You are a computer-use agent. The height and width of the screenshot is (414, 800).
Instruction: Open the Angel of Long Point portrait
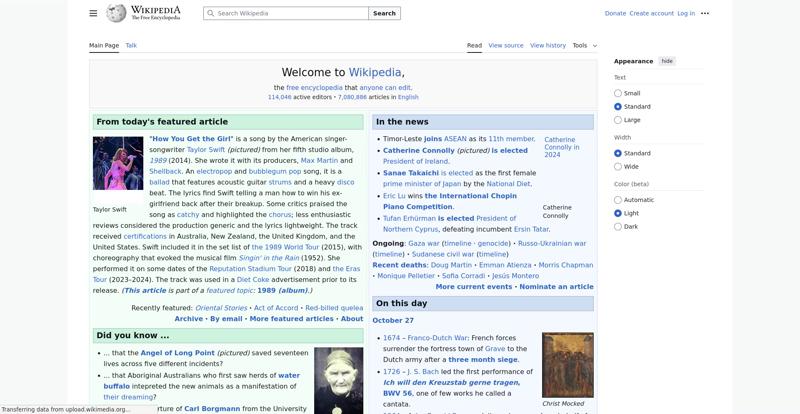pyautogui.click(x=338, y=380)
